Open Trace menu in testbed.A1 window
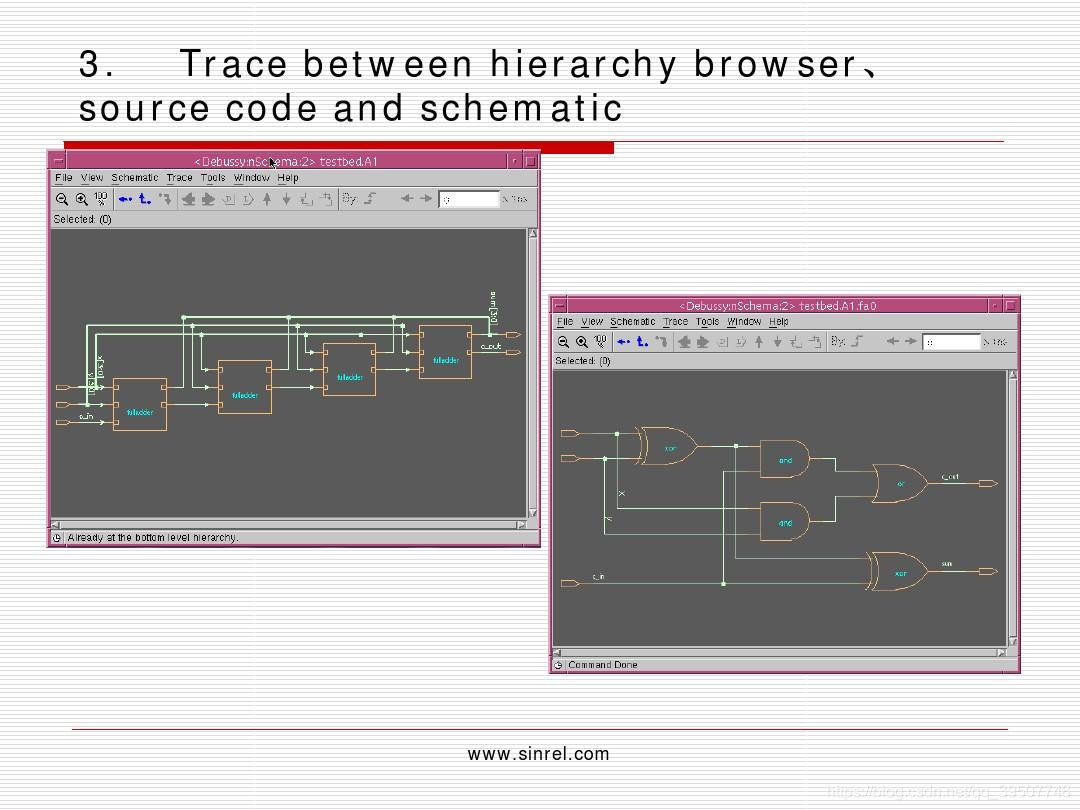 click(179, 178)
